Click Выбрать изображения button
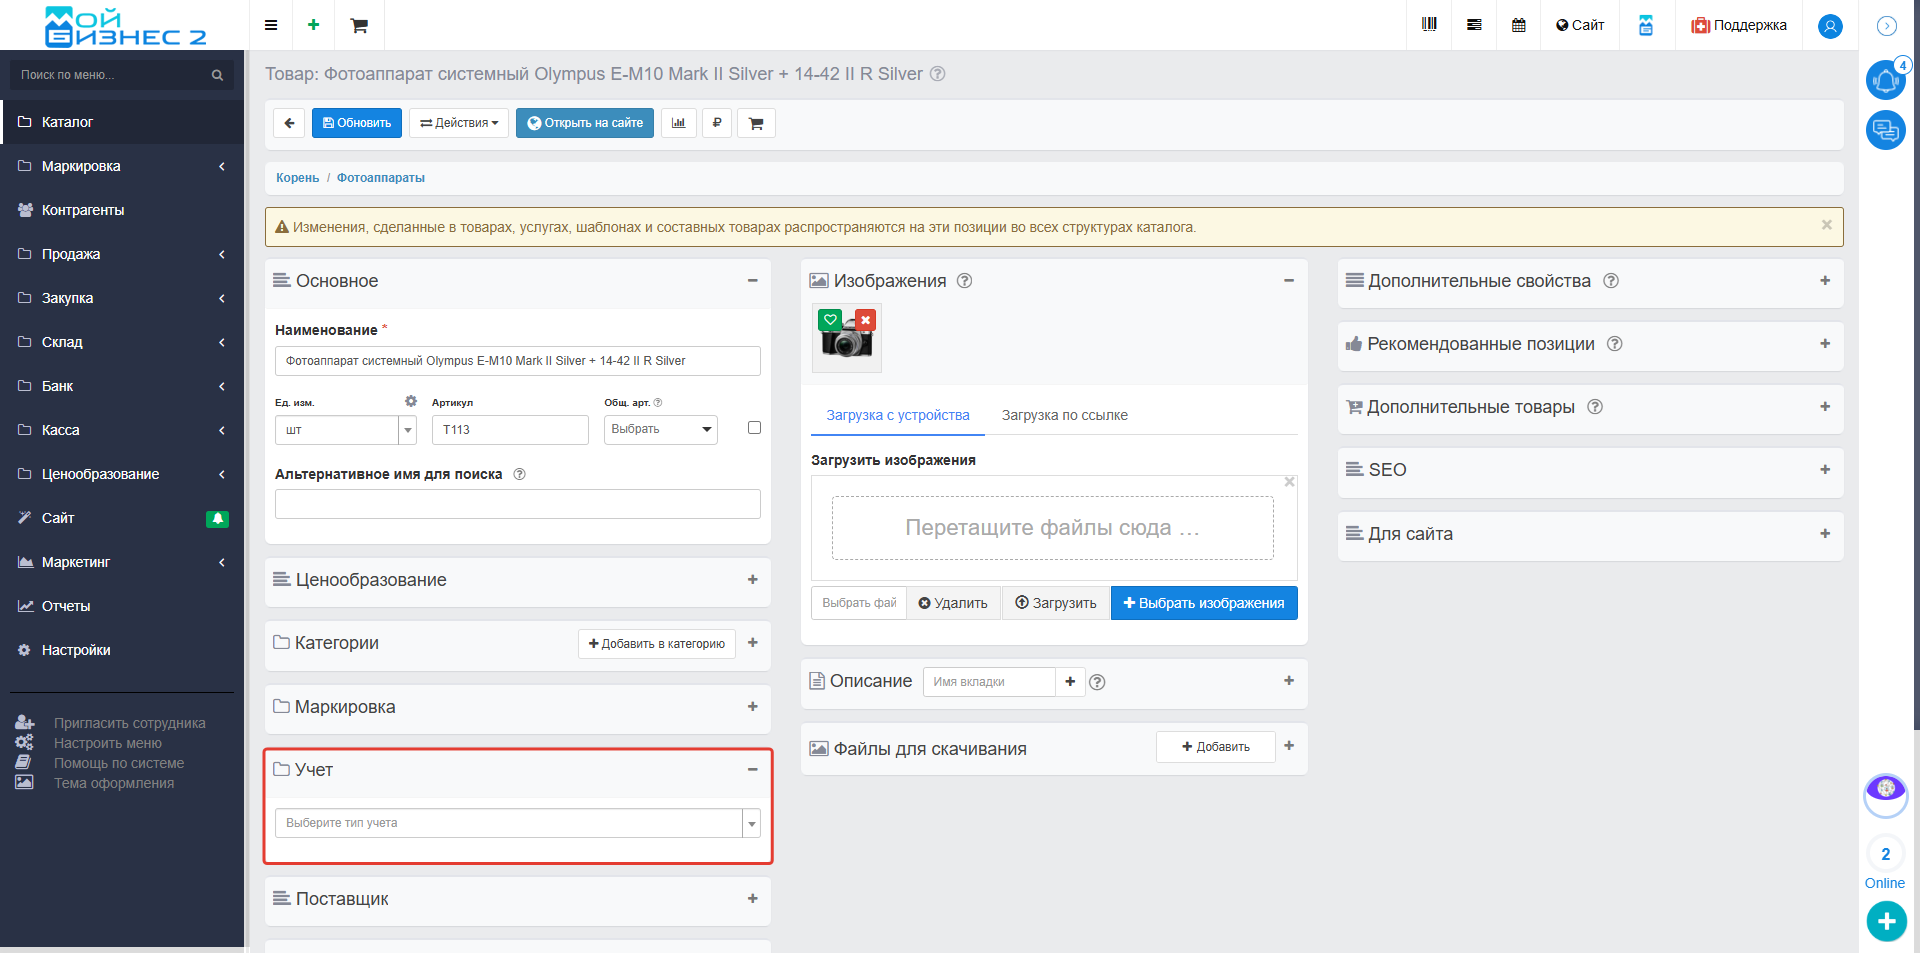Image resolution: width=1920 pixels, height=953 pixels. click(x=1204, y=603)
